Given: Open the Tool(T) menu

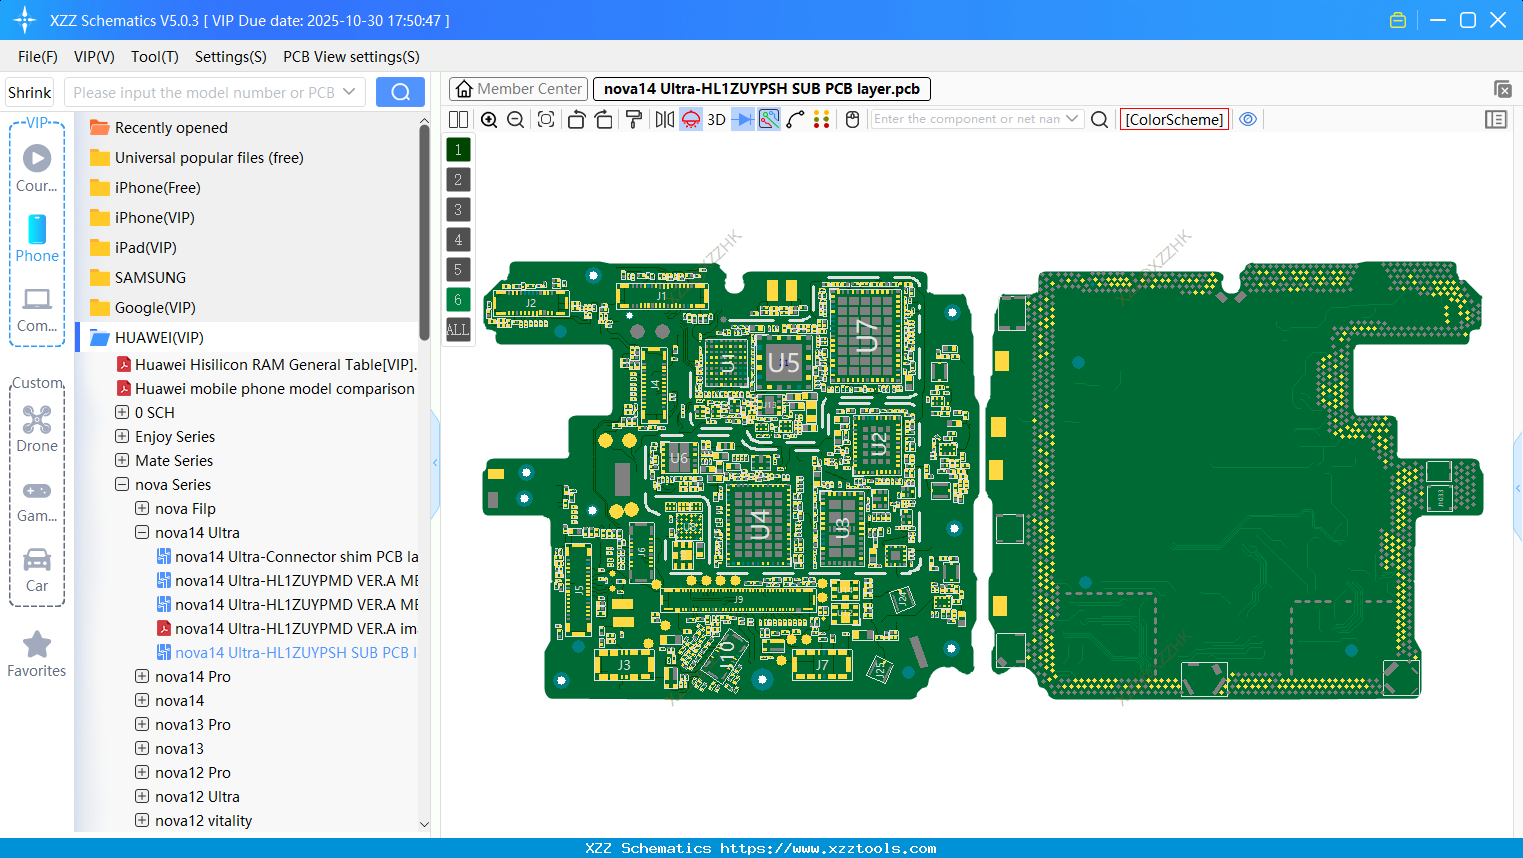Looking at the screenshot, I should coord(154,57).
